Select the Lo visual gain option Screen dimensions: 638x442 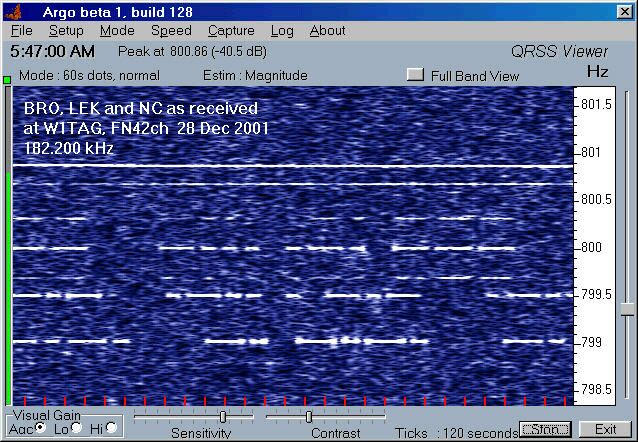(x=76, y=428)
